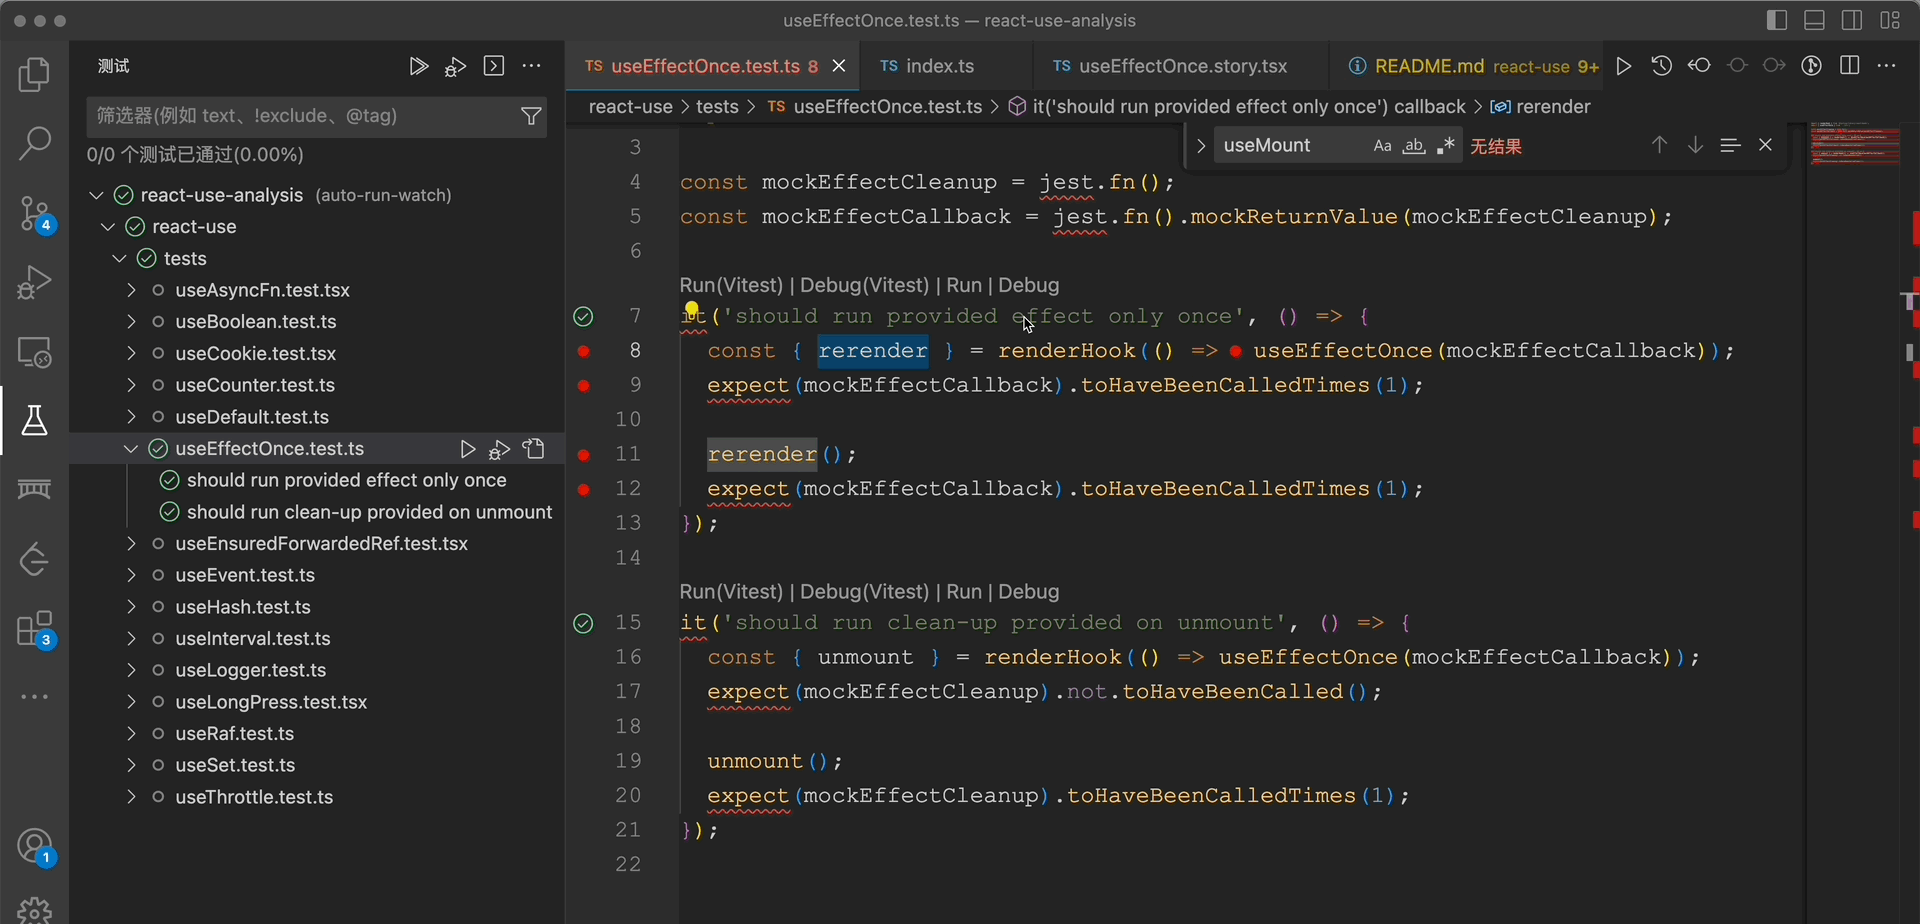Viewport: 1920px width, 924px height.
Task: Remove the breakpoint on line 9
Action: coord(584,386)
